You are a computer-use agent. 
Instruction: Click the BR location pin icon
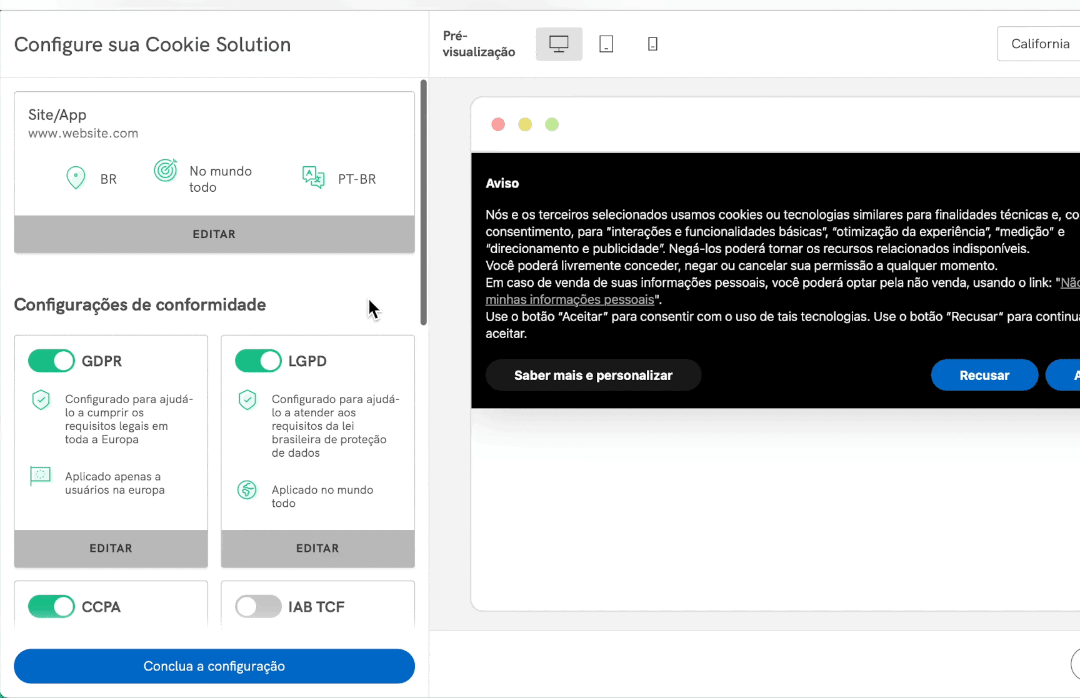click(x=75, y=179)
